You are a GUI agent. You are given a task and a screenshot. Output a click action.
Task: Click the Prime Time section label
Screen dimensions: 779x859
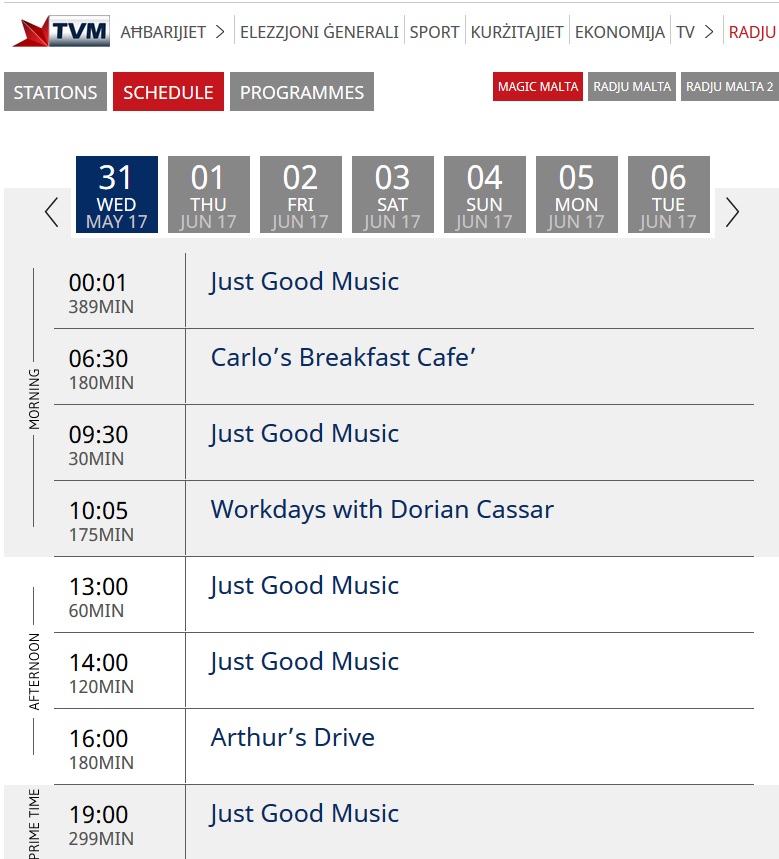pyautogui.click(x=34, y=824)
